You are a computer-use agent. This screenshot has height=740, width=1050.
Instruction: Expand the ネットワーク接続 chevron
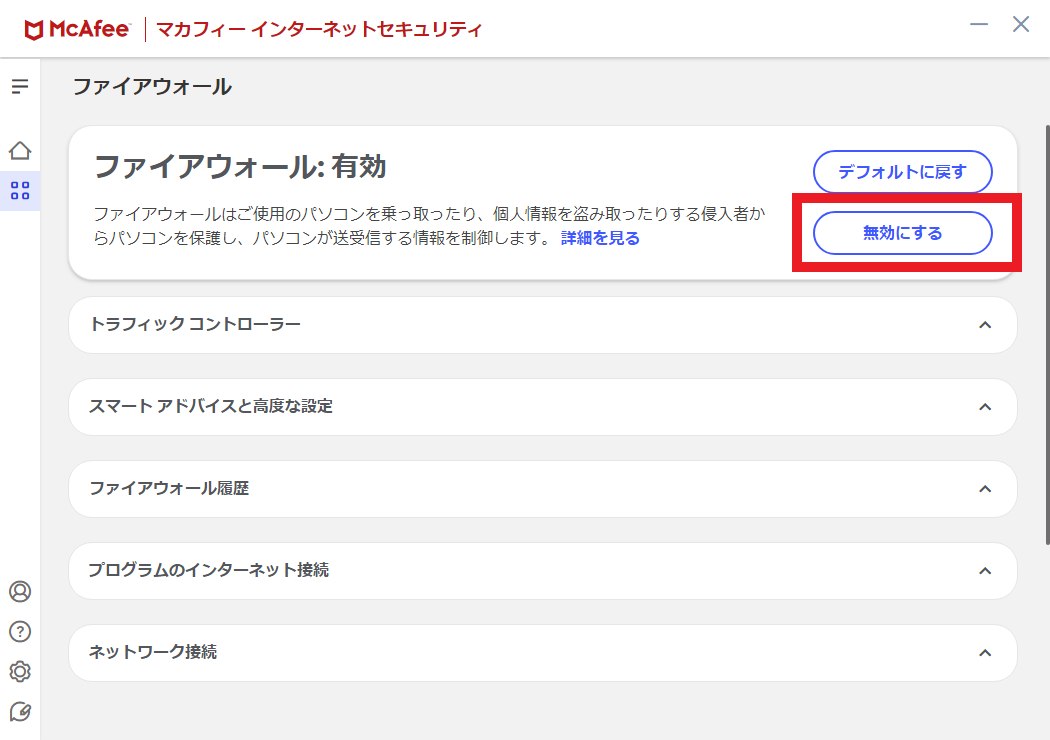point(985,653)
